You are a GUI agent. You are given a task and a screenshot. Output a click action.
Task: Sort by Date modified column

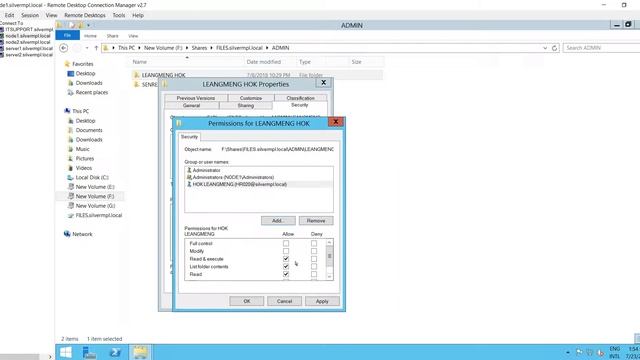click(x=264, y=62)
